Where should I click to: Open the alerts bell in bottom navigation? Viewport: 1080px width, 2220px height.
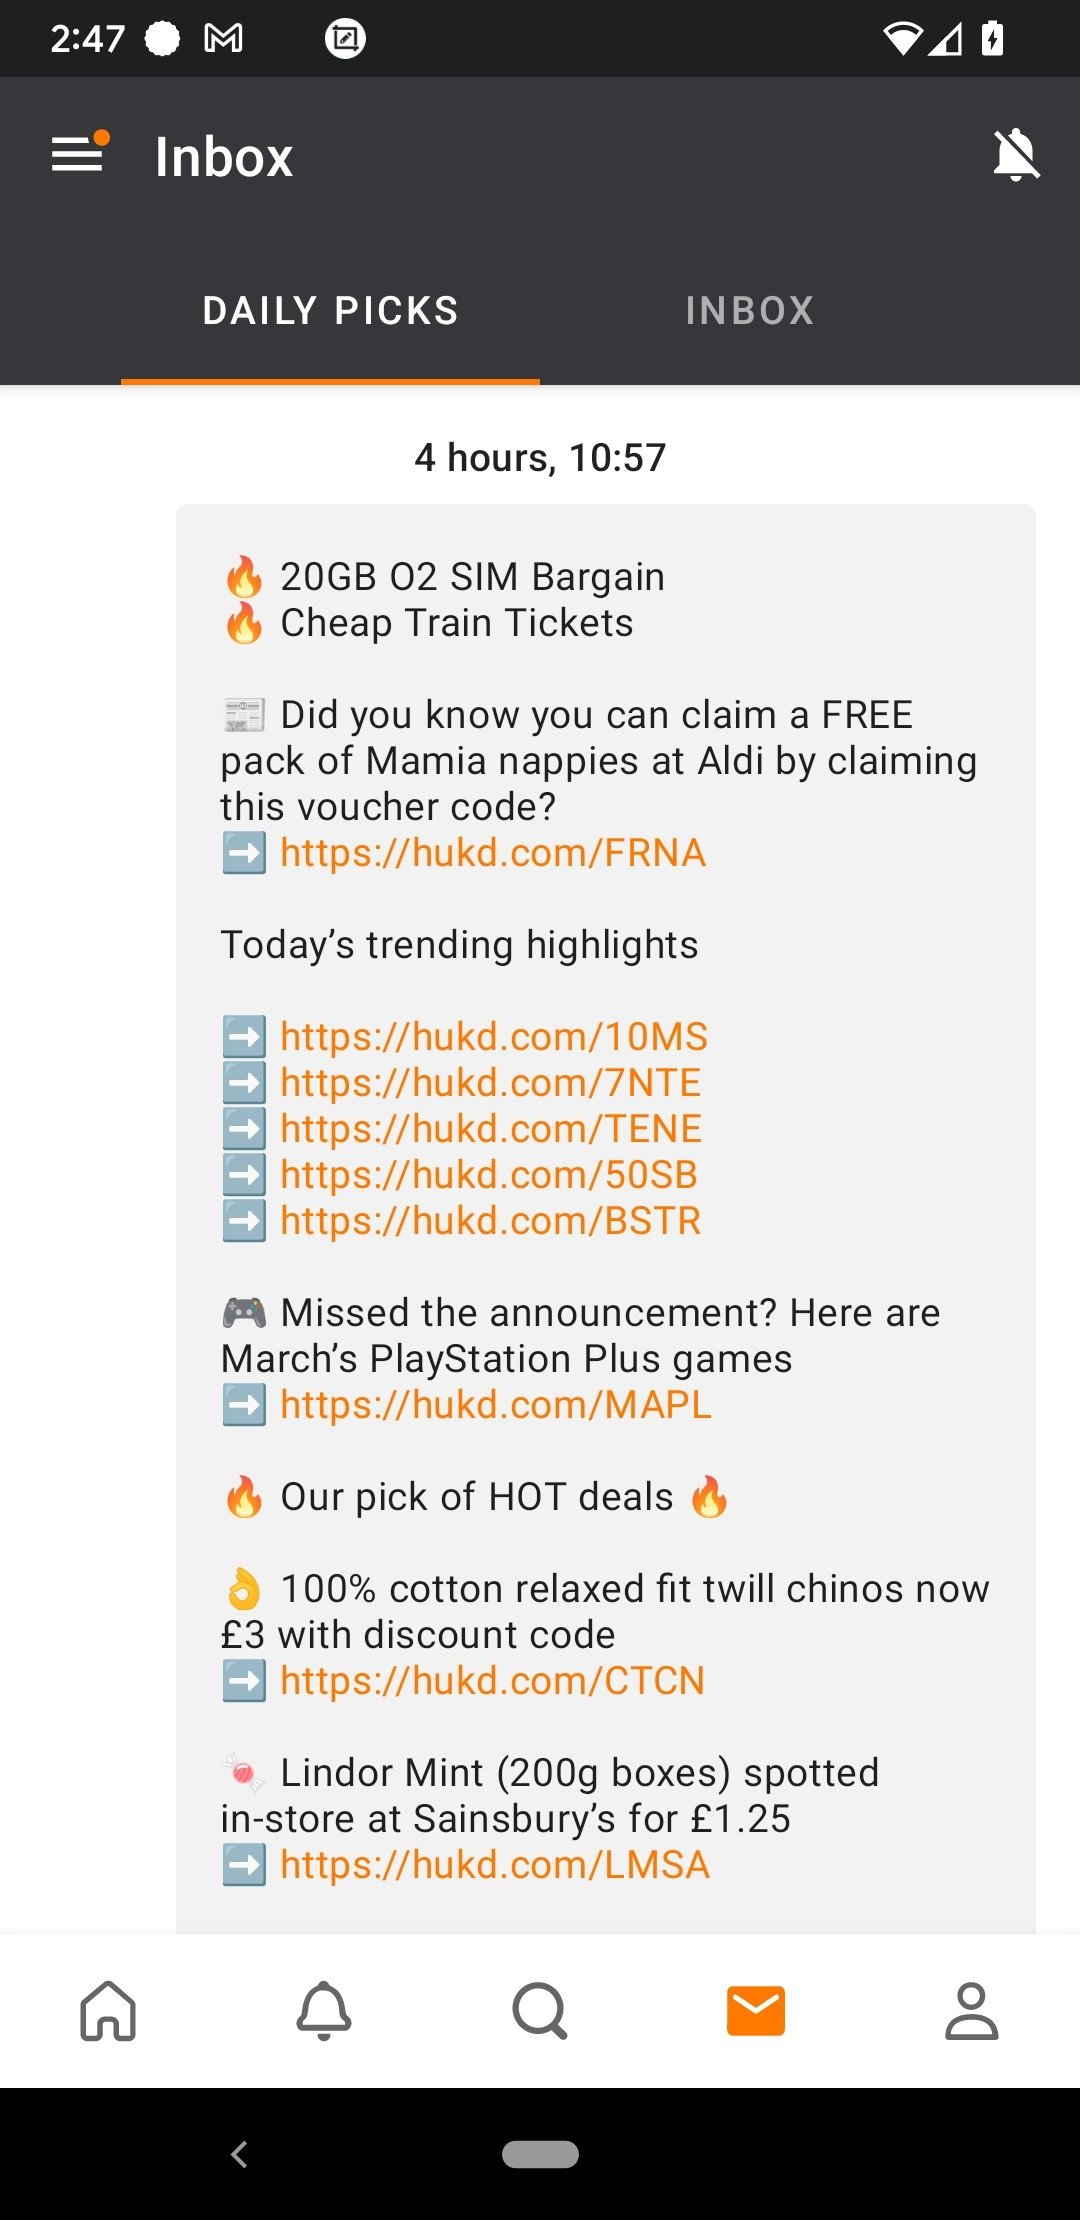[324, 2010]
